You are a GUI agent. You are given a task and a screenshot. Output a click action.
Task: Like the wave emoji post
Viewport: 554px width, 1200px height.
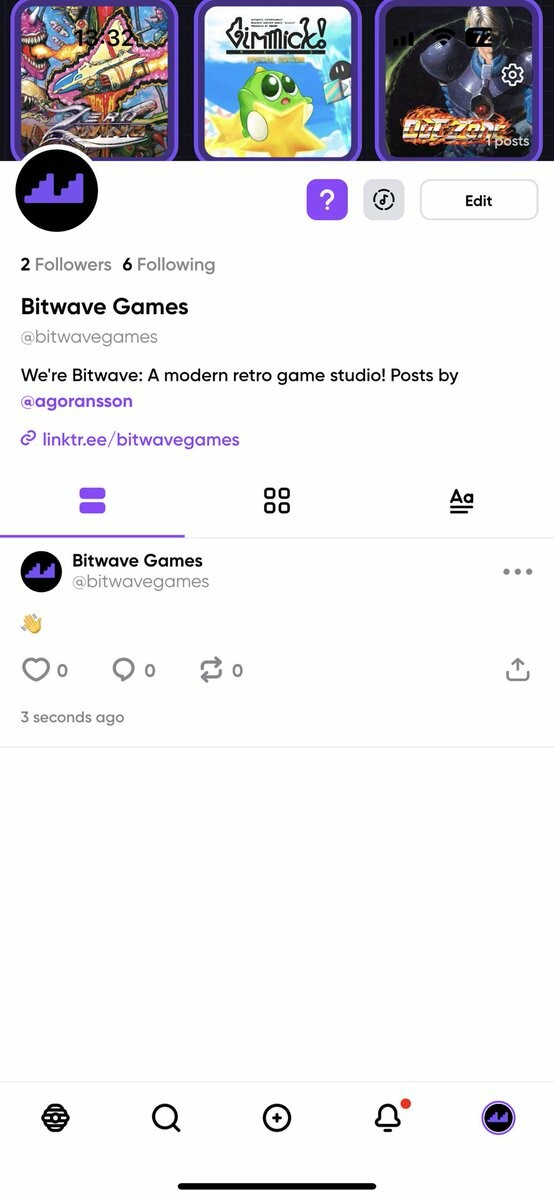click(36, 670)
